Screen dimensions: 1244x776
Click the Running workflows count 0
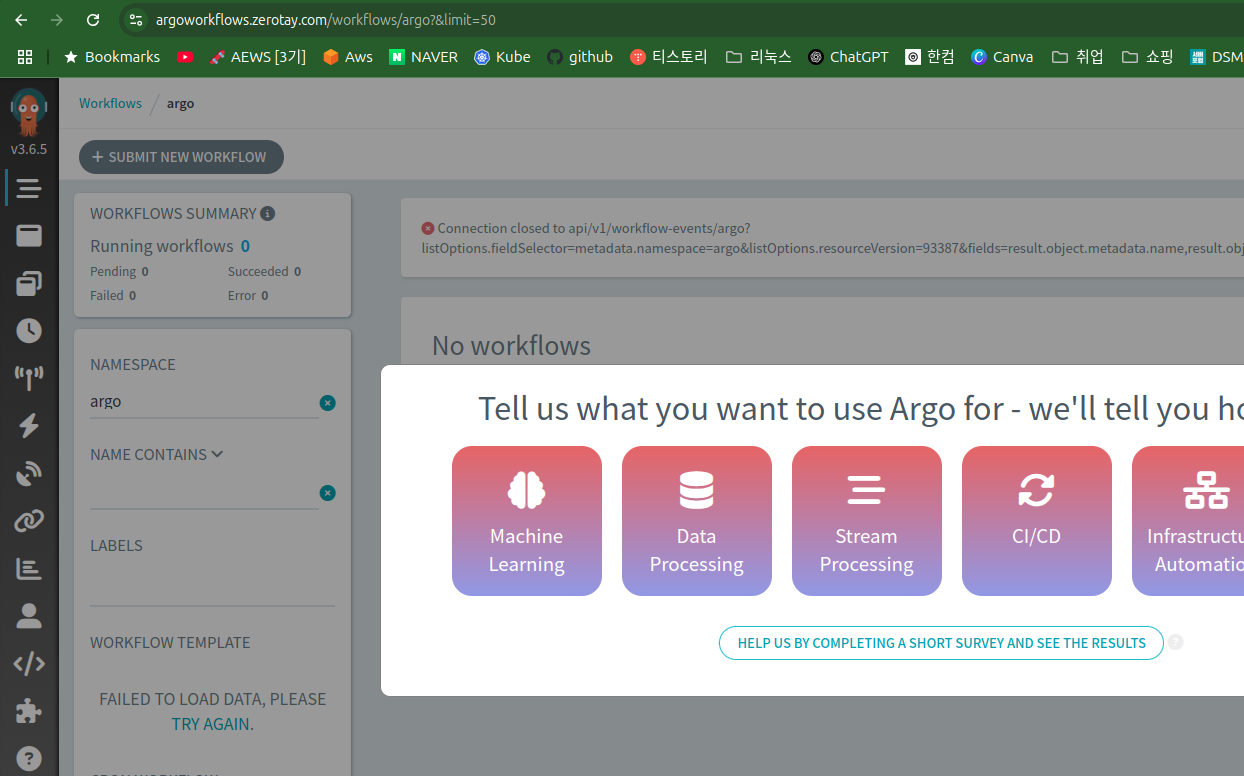tap(245, 246)
